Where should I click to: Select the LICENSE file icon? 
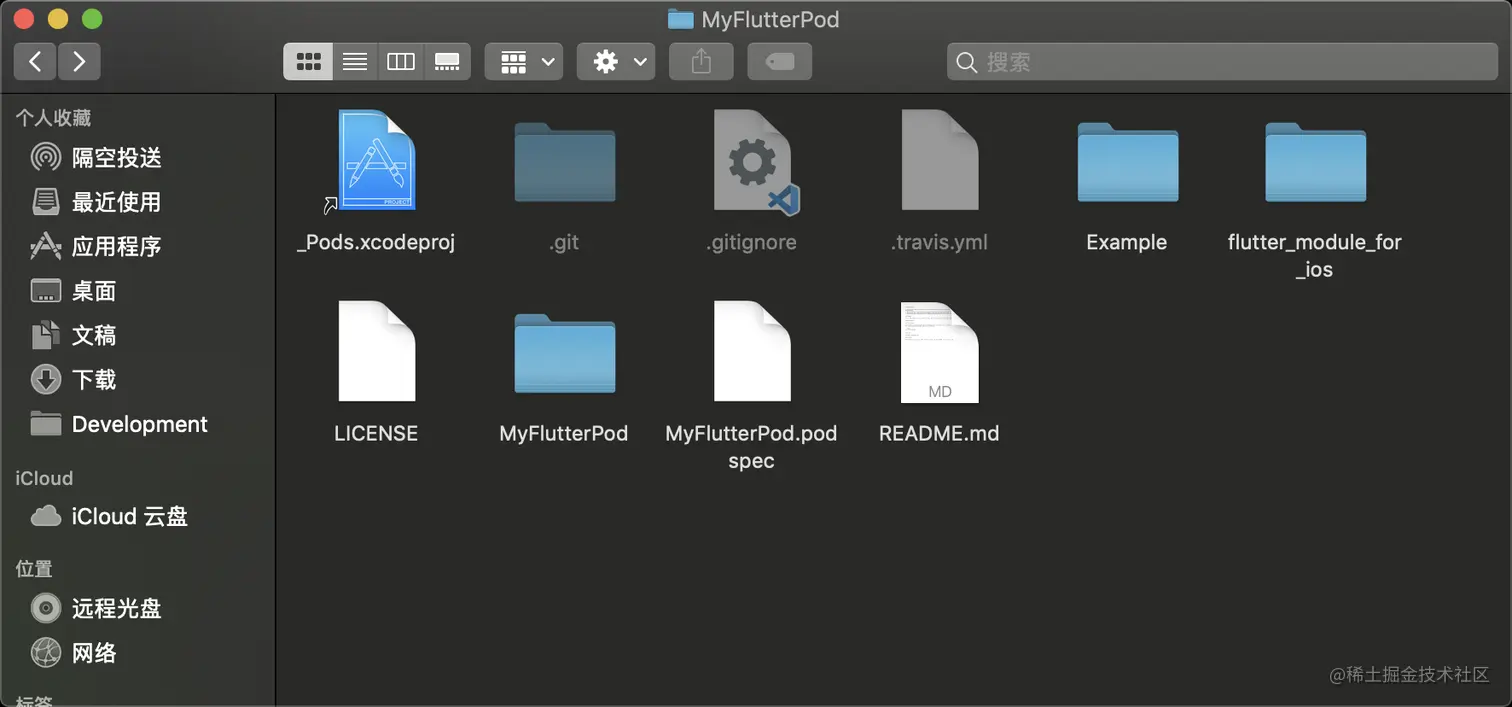pyautogui.click(x=376, y=352)
